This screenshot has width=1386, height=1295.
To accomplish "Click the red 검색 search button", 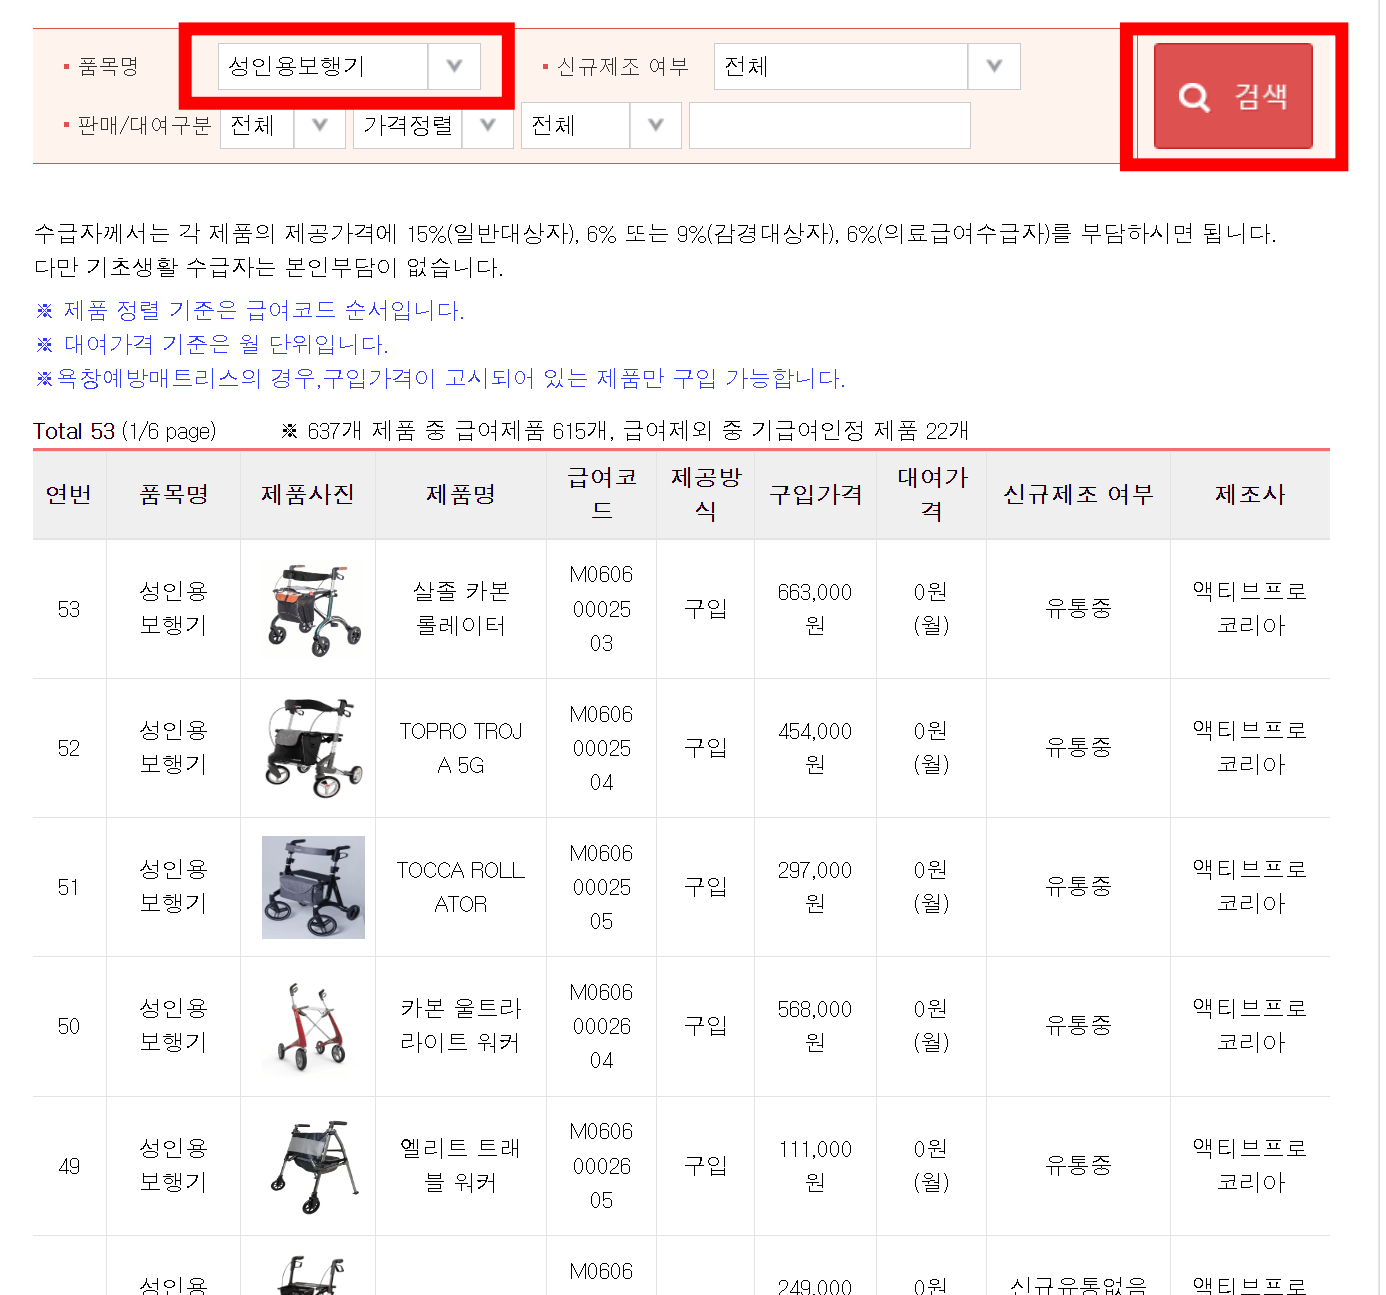I will 1233,96.
